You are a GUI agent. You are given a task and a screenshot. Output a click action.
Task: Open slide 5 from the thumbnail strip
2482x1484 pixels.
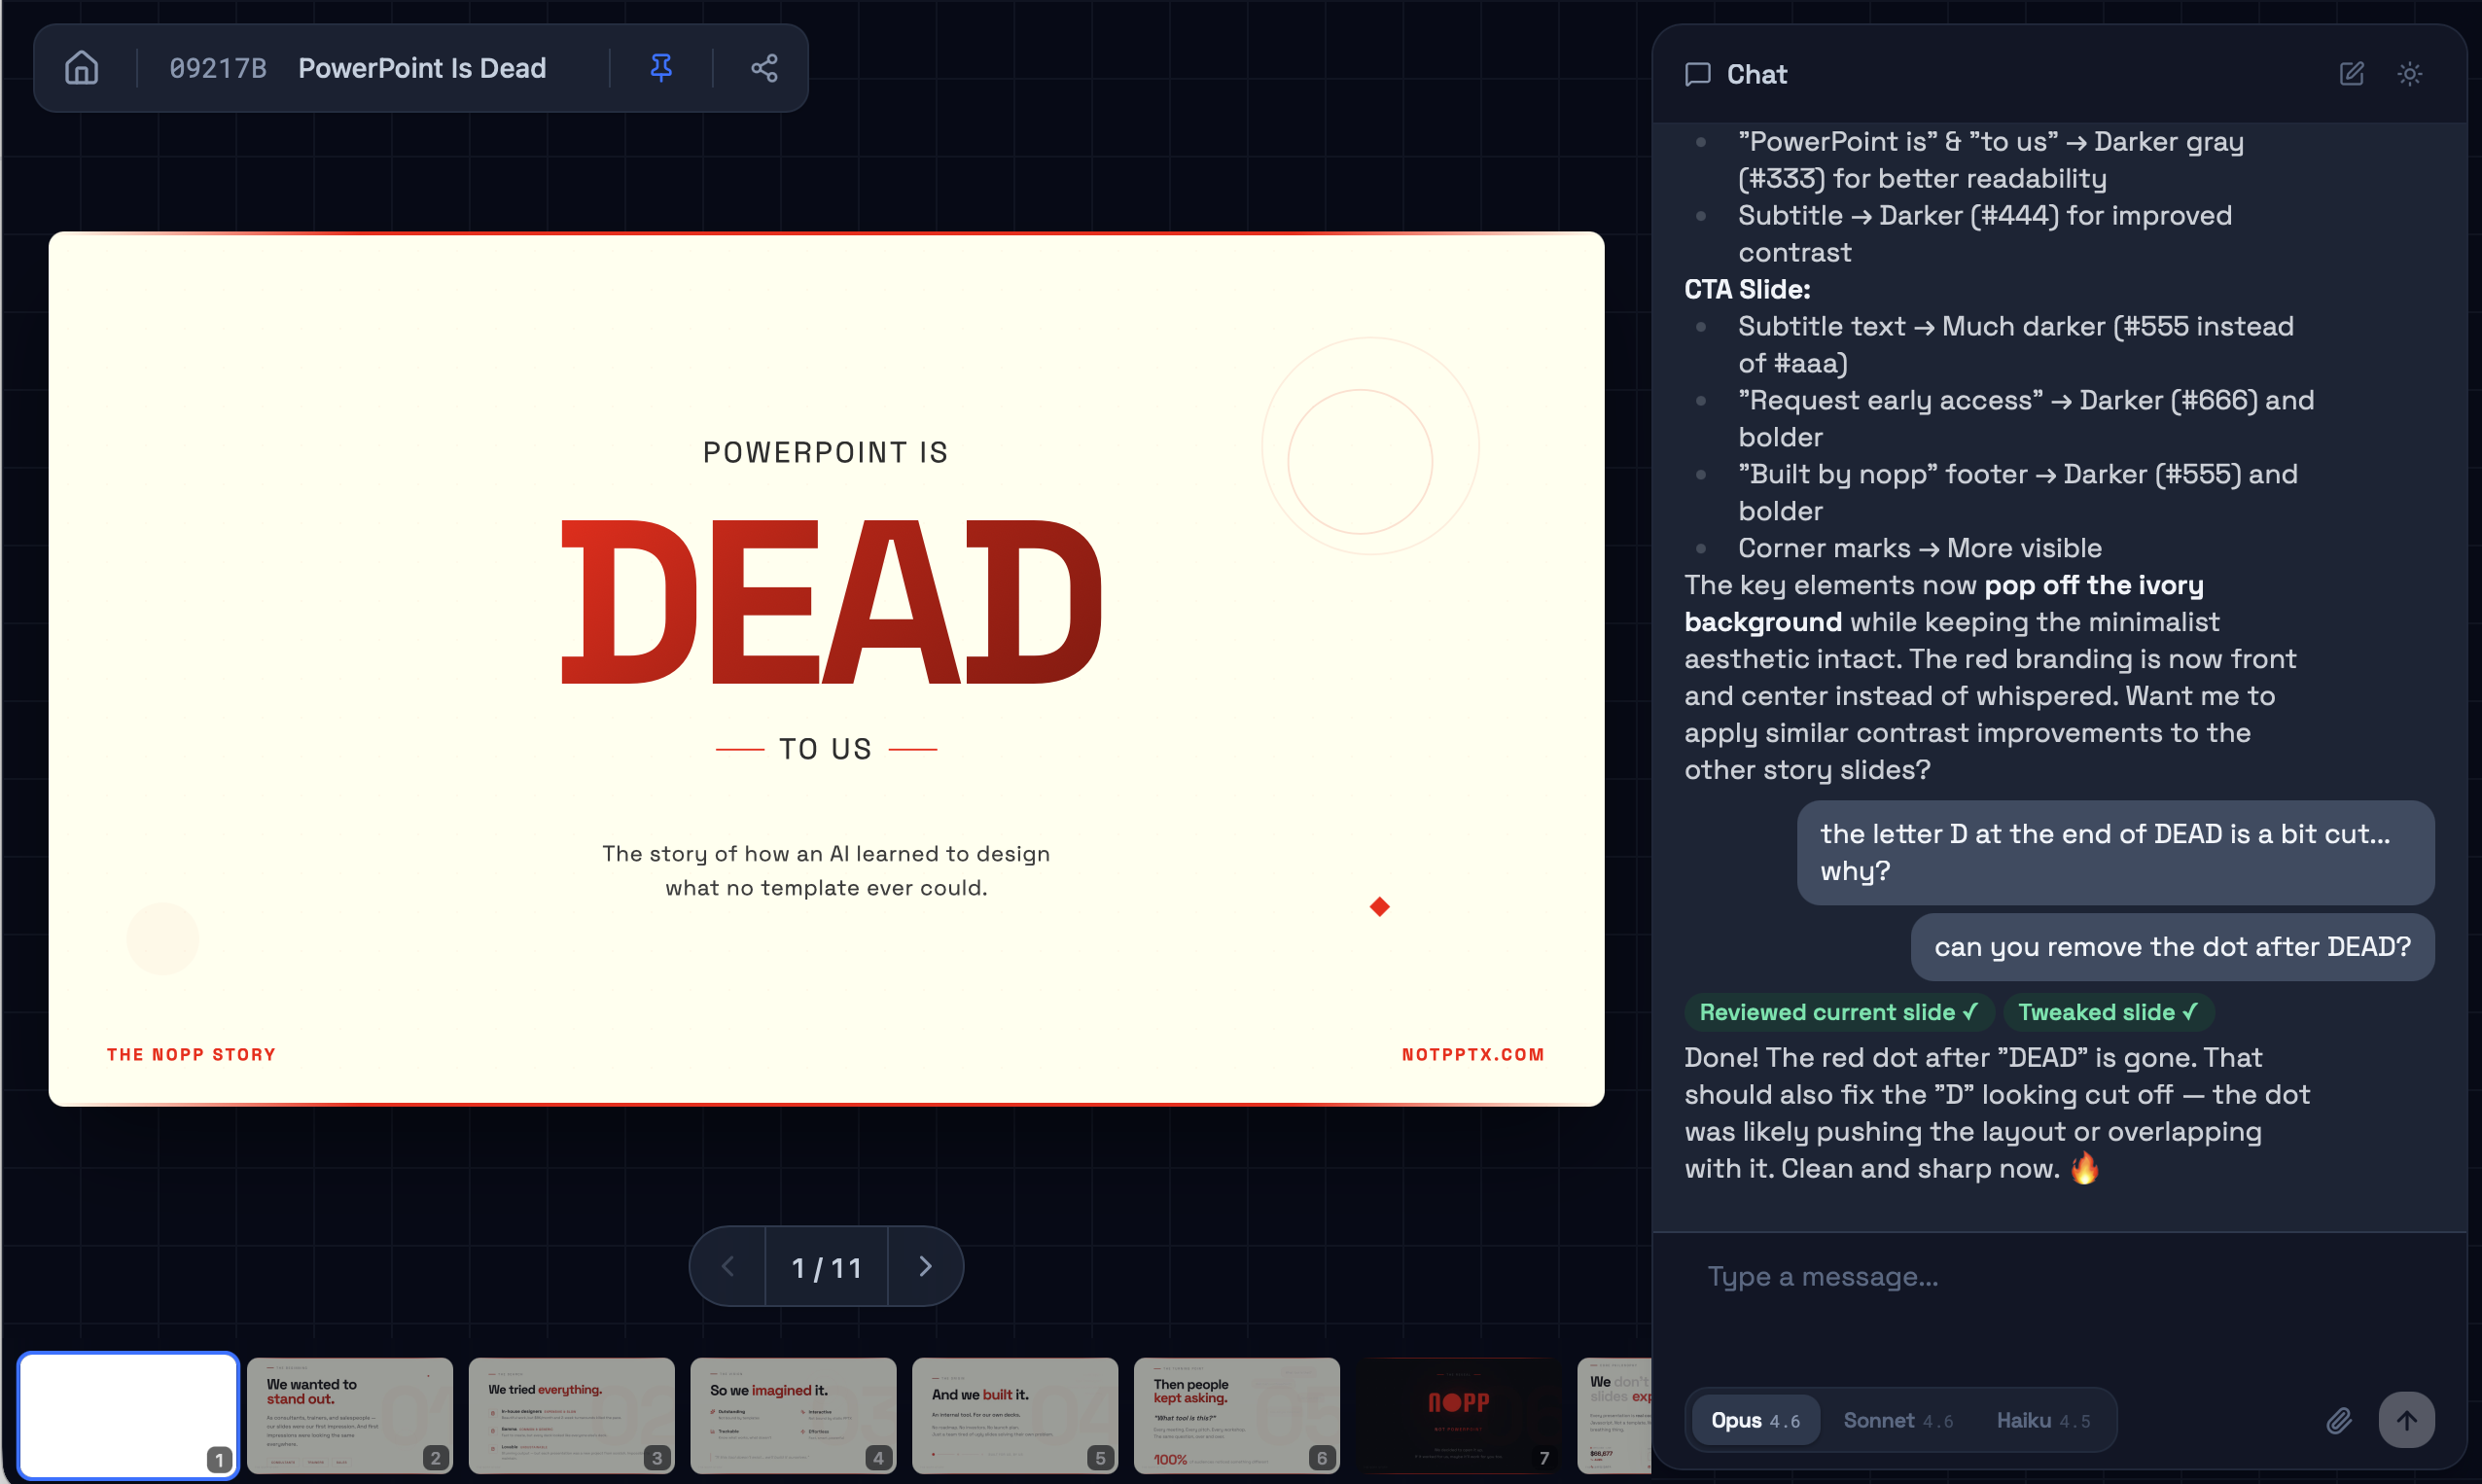[1014, 1415]
